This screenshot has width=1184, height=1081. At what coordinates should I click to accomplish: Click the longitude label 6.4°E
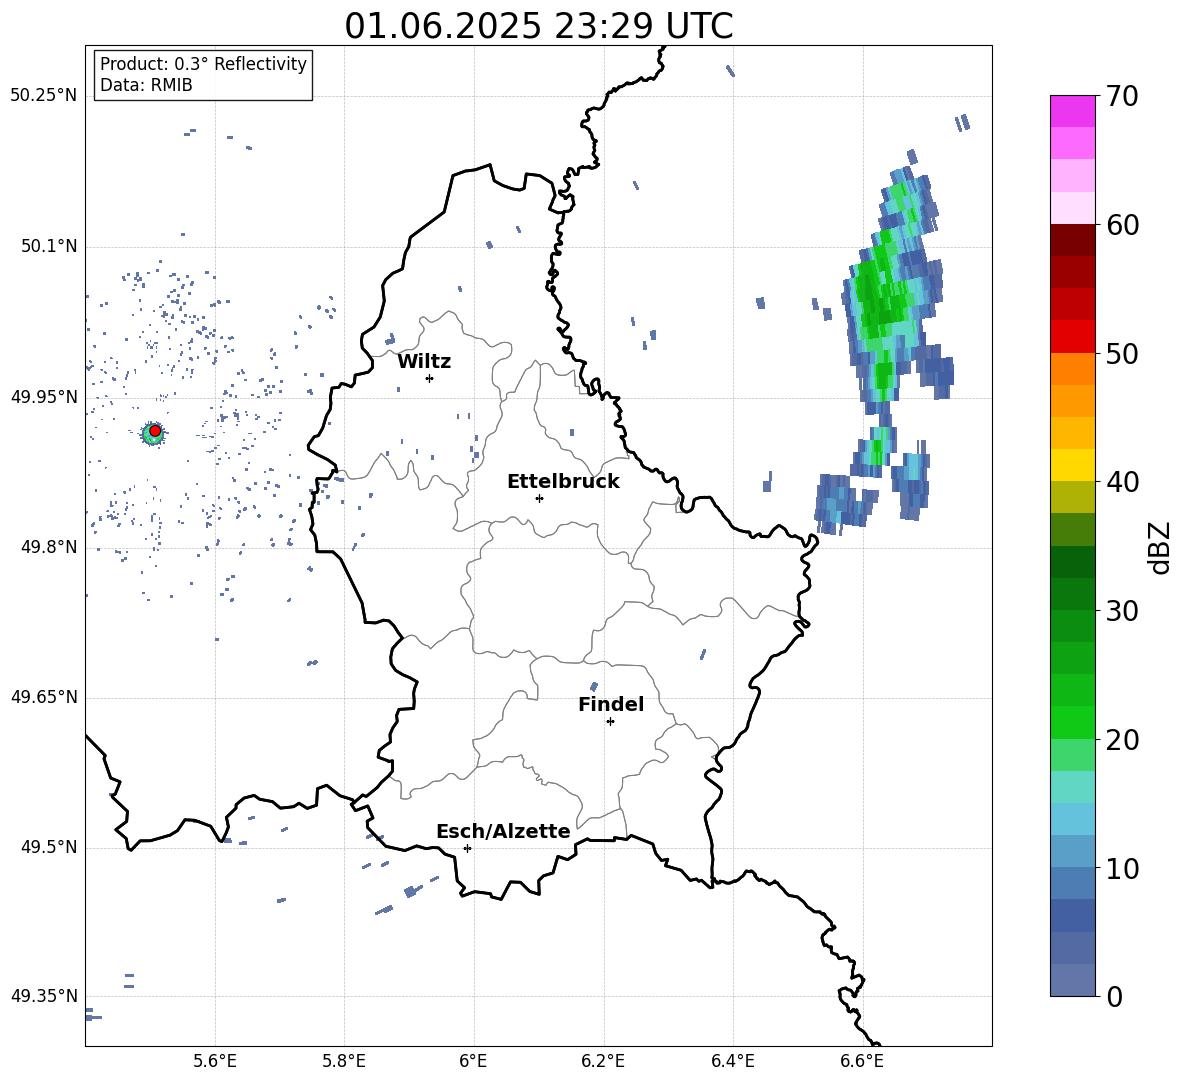click(732, 1061)
